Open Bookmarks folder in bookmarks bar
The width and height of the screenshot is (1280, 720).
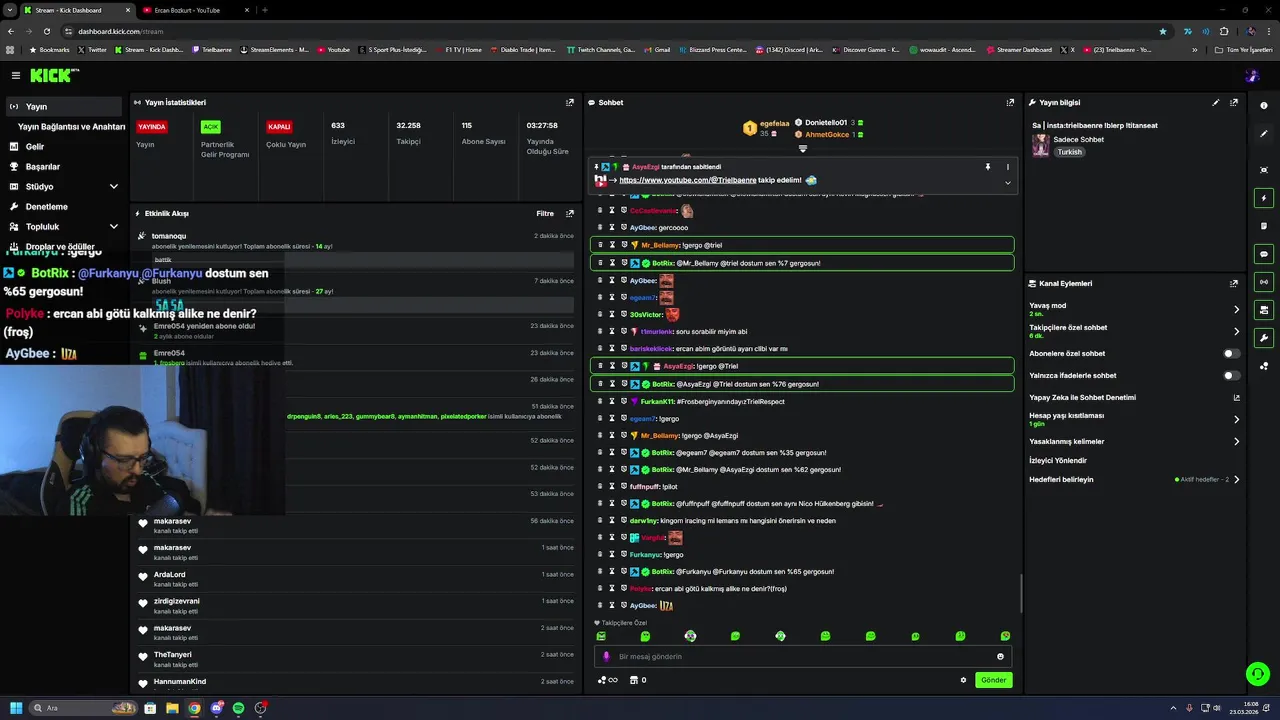coord(49,49)
